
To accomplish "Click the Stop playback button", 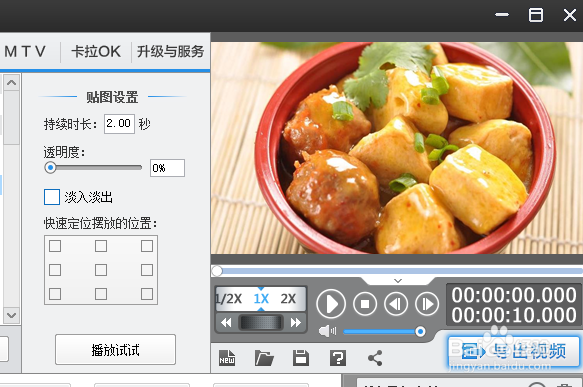I will (x=365, y=304).
